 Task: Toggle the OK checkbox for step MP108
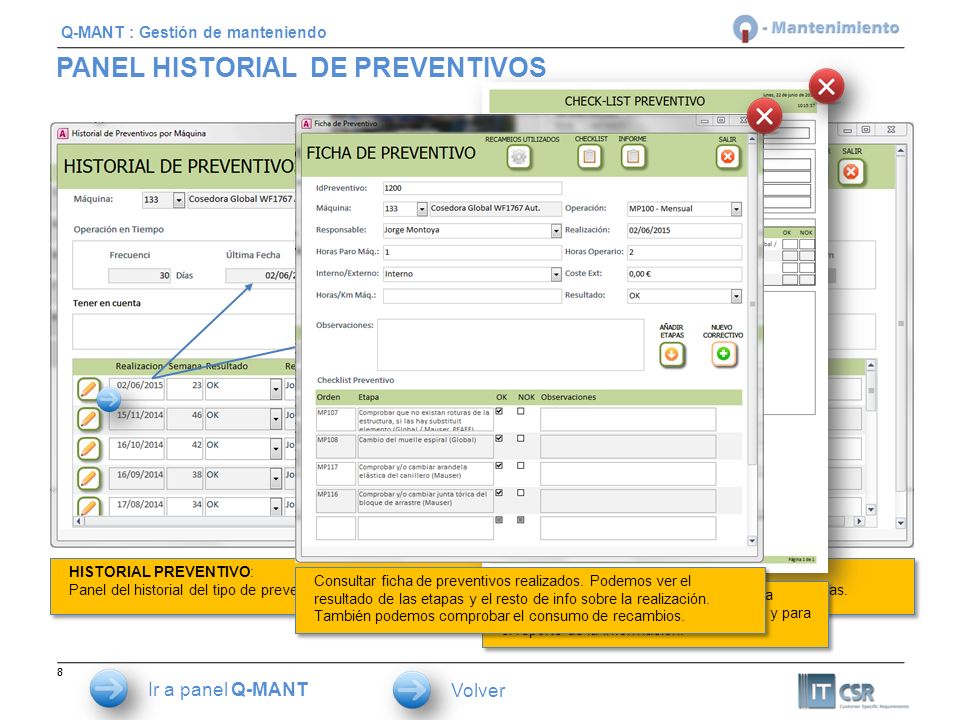pyautogui.click(x=499, y=438)
